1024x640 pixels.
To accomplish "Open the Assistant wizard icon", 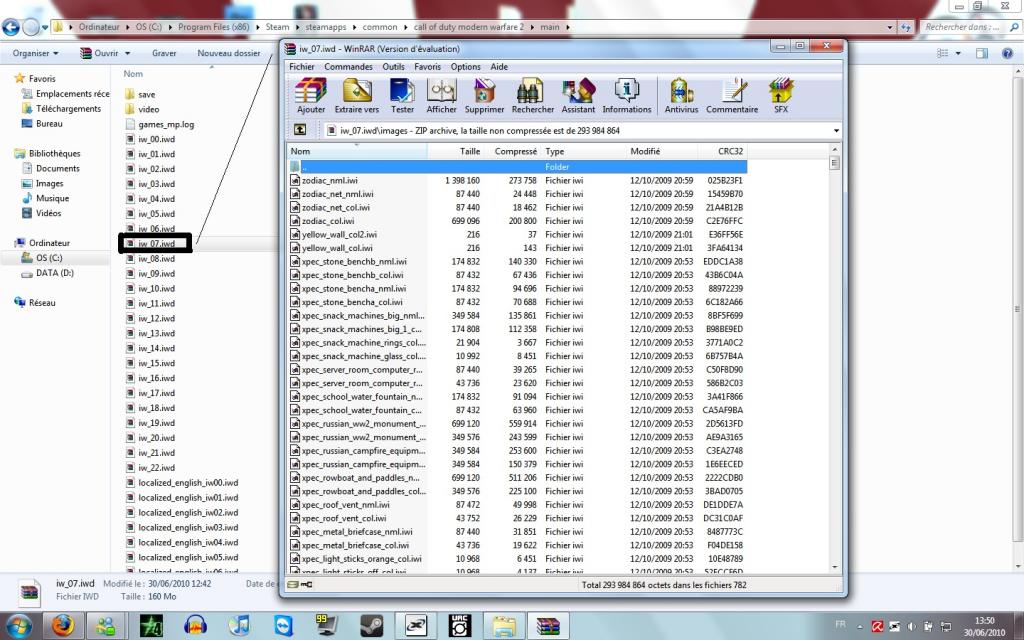I will click(578, 95).
